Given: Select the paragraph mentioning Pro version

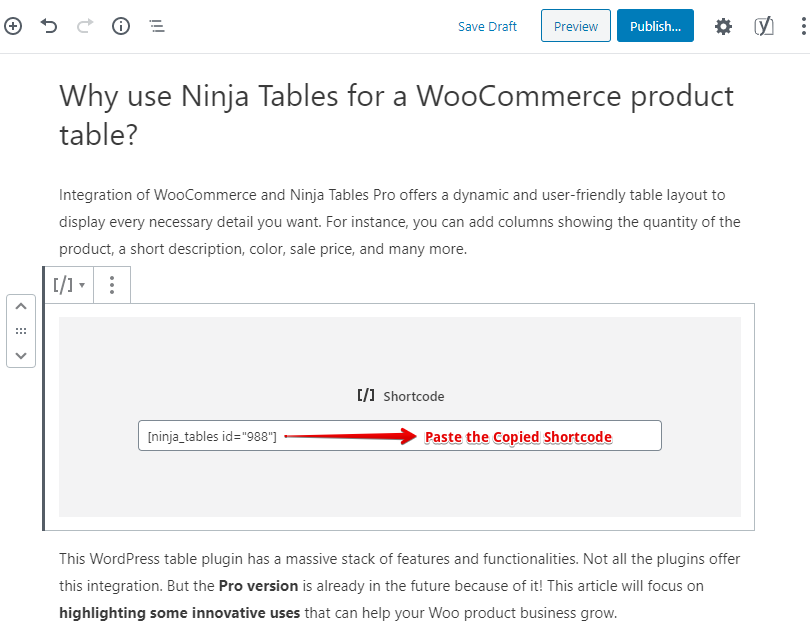Looking at the screenshot, I should click(x=399, y=586).
